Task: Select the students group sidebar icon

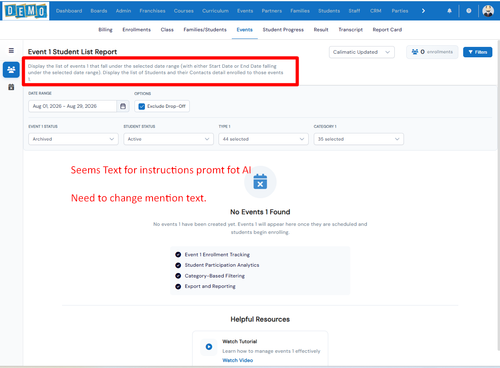Action: coord(11,70)
